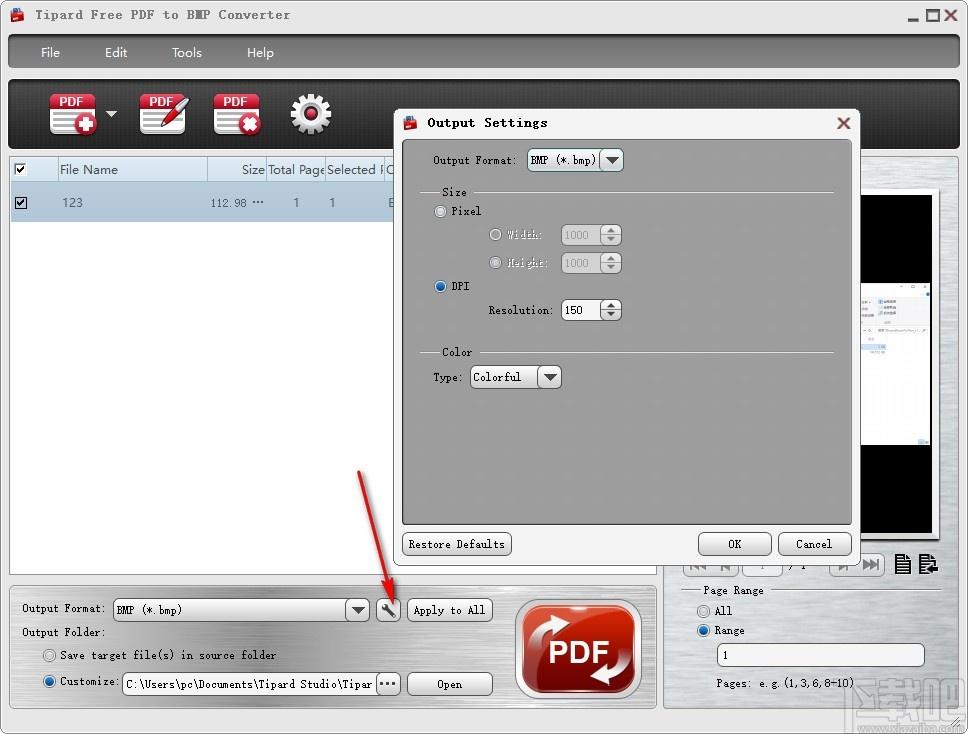
Task: Click the Open output folder button
Action: coord(449,684)
